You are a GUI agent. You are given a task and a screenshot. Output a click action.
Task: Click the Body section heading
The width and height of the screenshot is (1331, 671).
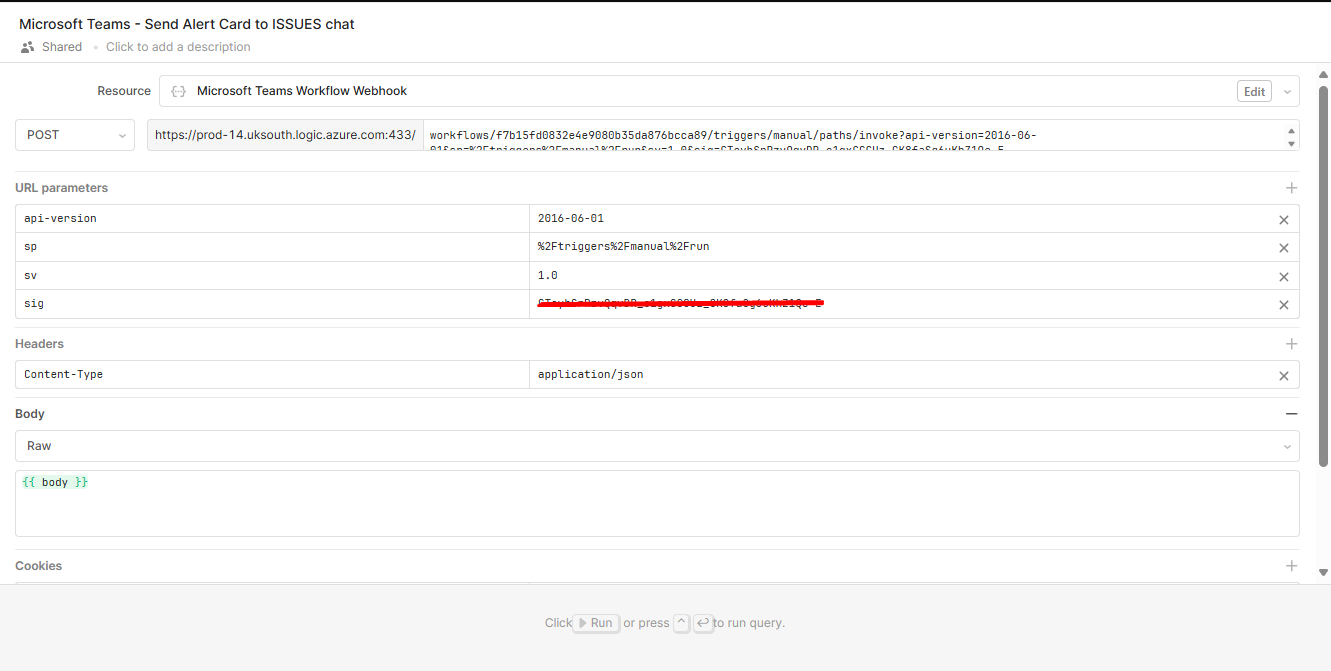tap(30, 414)
